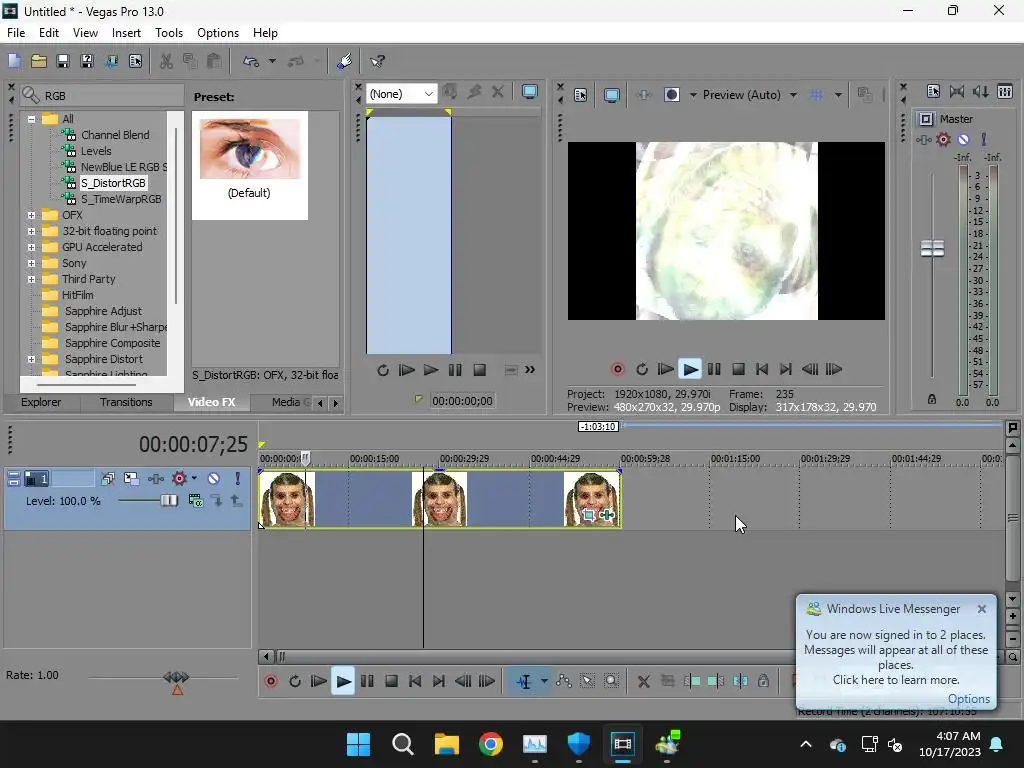
Task: Expand the Sony folder
Action: (x=31, y=263)
